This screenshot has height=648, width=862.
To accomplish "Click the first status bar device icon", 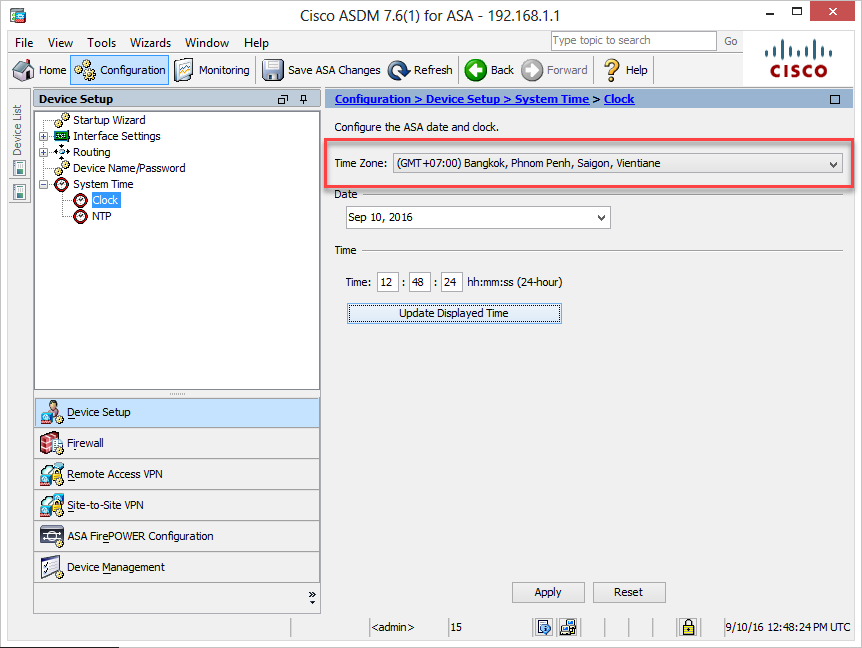I will click(544, 627).
